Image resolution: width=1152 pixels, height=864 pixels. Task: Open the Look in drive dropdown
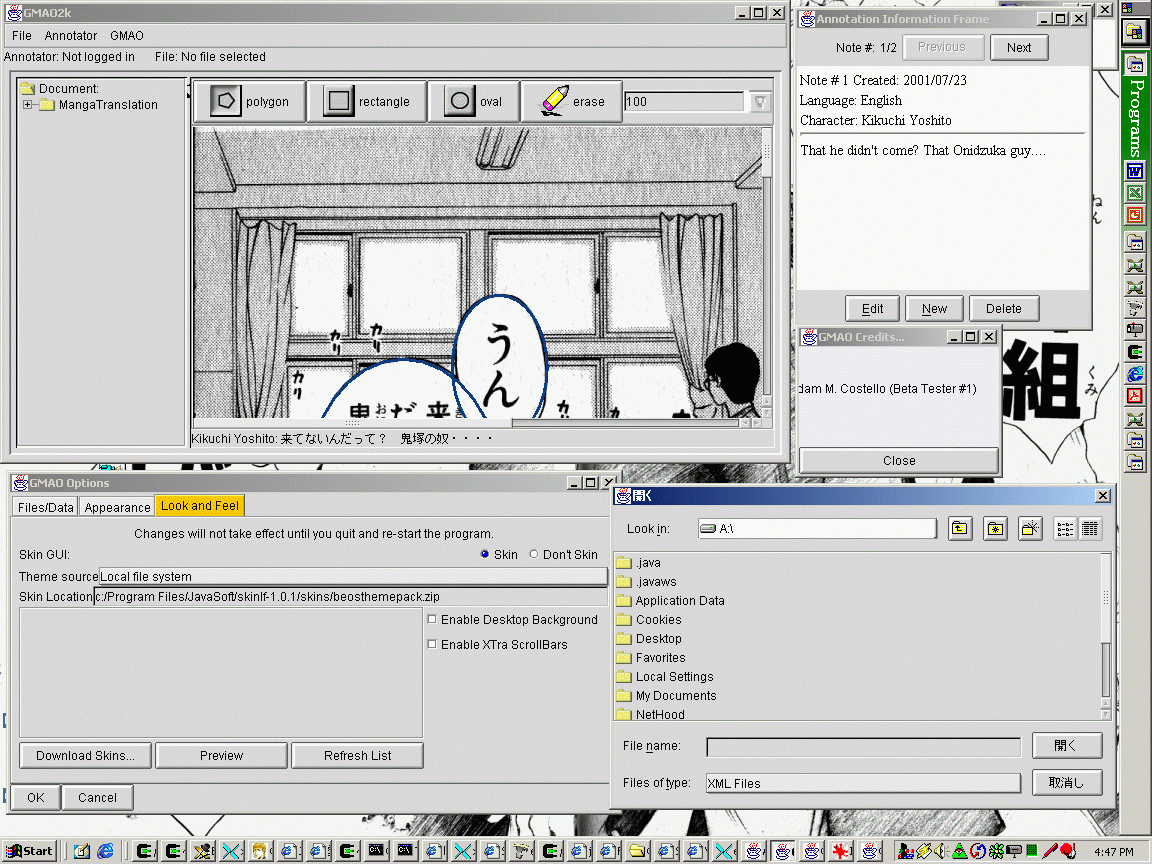tap(817, 528)
